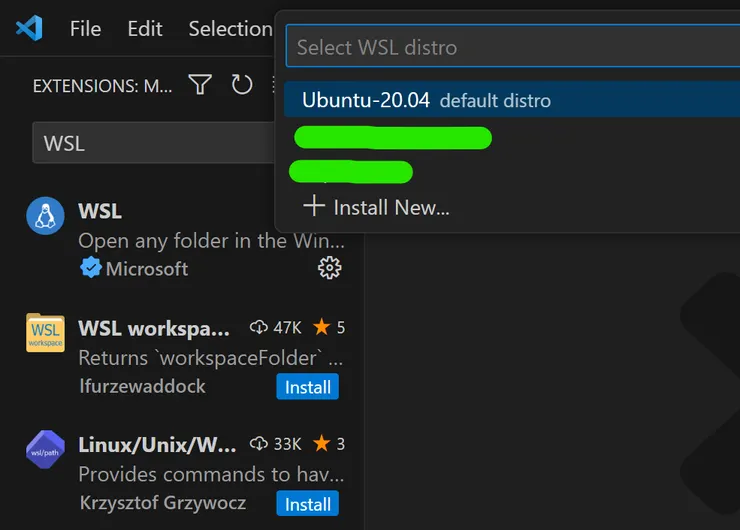Click the plus icon beside Install New
Screen dimensions: 740x530
pos(314,206)
